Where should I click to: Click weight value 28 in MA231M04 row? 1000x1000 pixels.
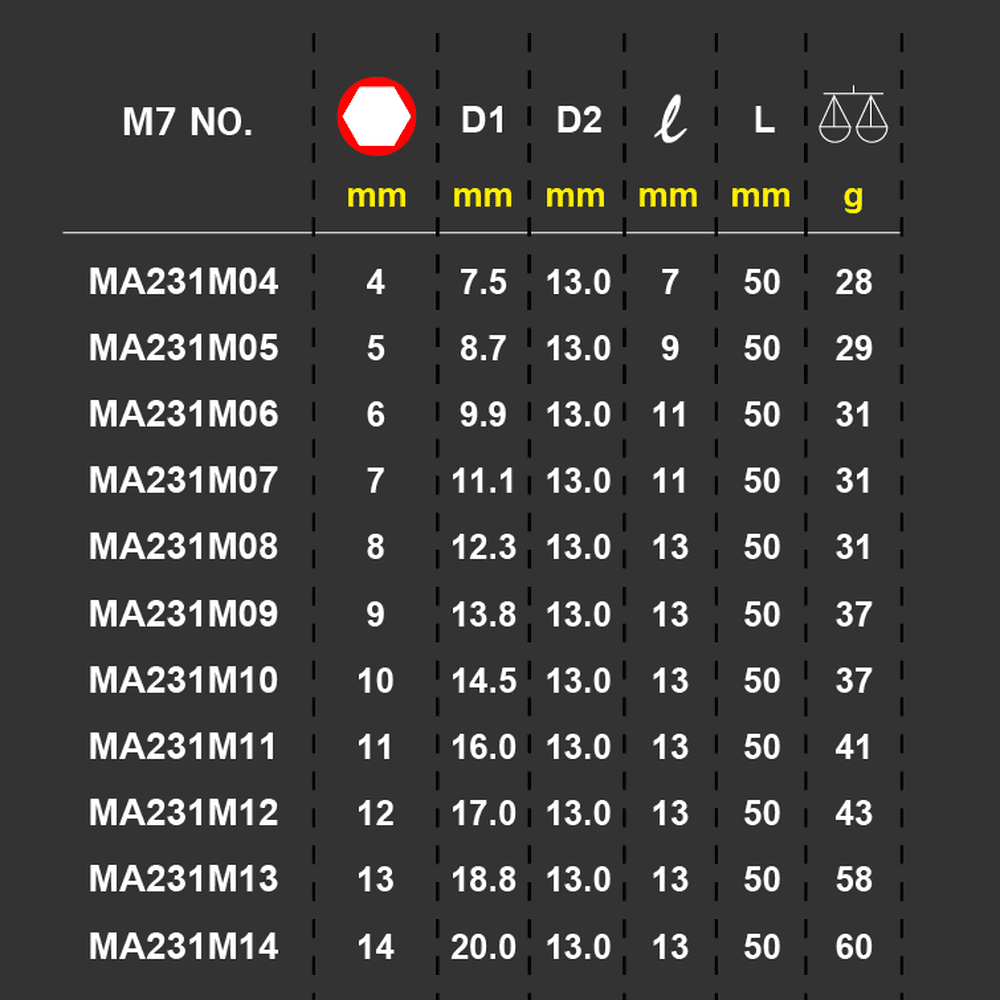click(854, 282)
